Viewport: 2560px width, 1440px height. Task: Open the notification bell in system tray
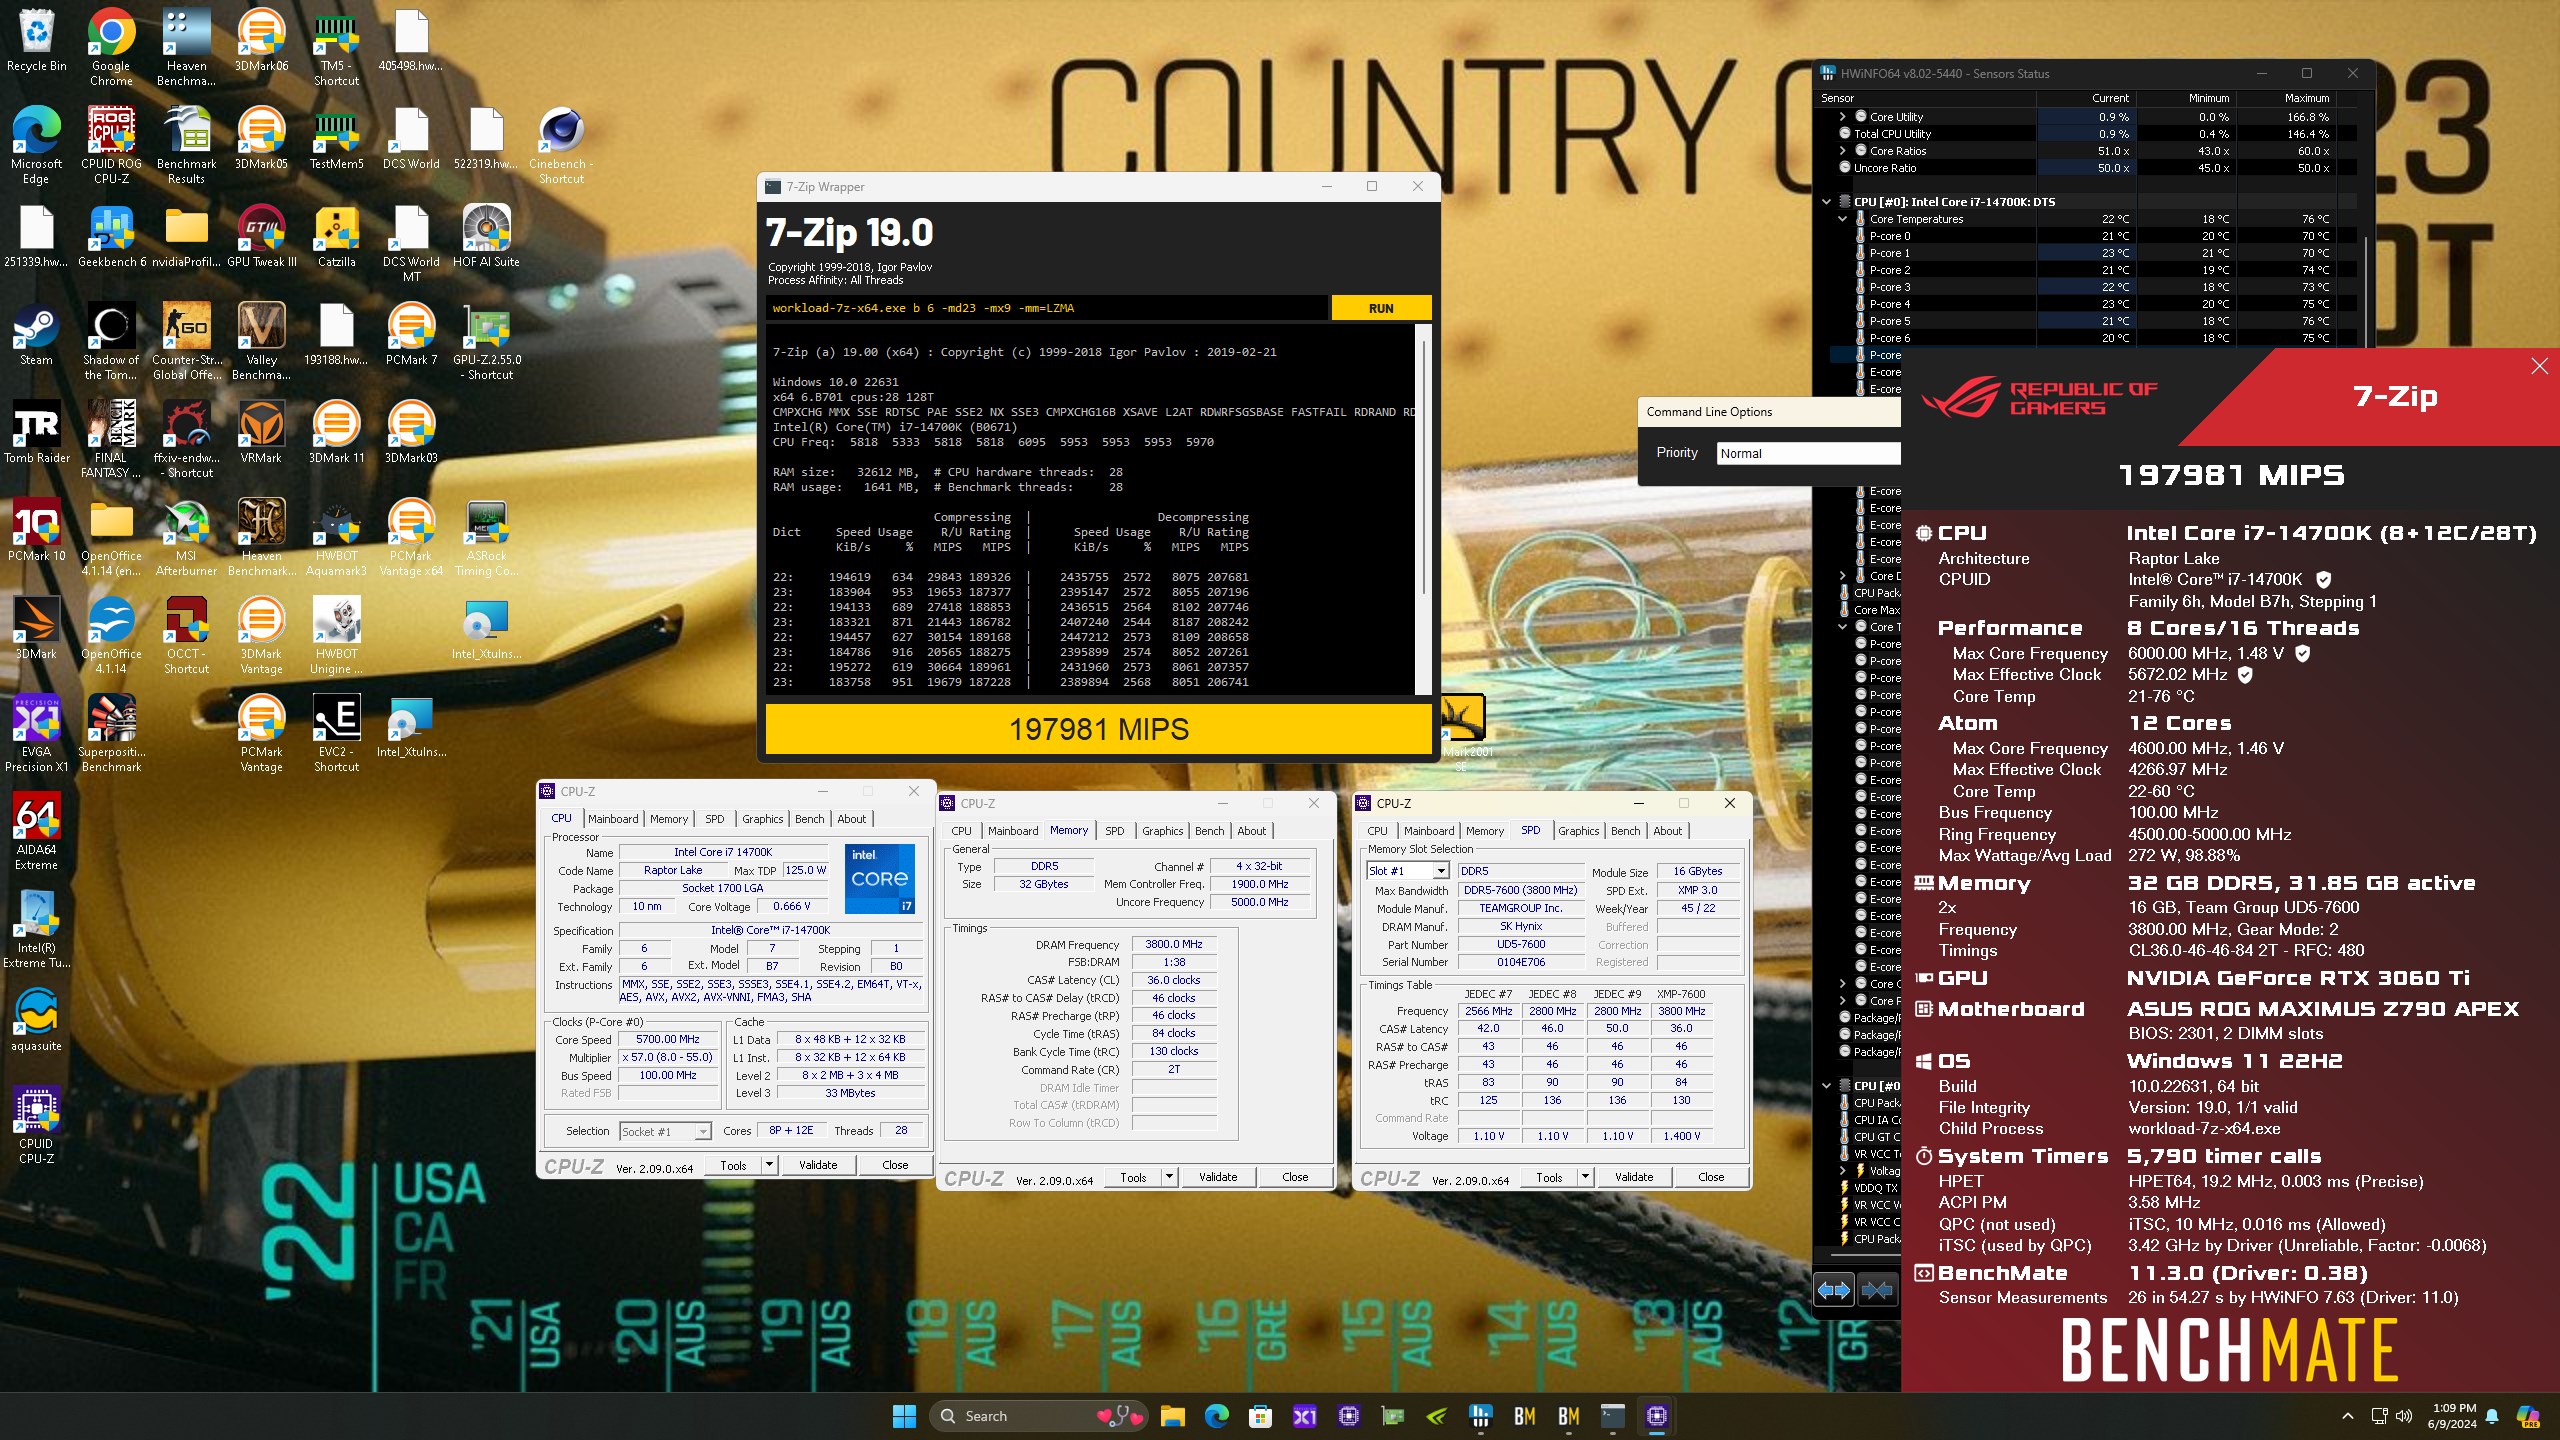(x=2492, y=1416)
